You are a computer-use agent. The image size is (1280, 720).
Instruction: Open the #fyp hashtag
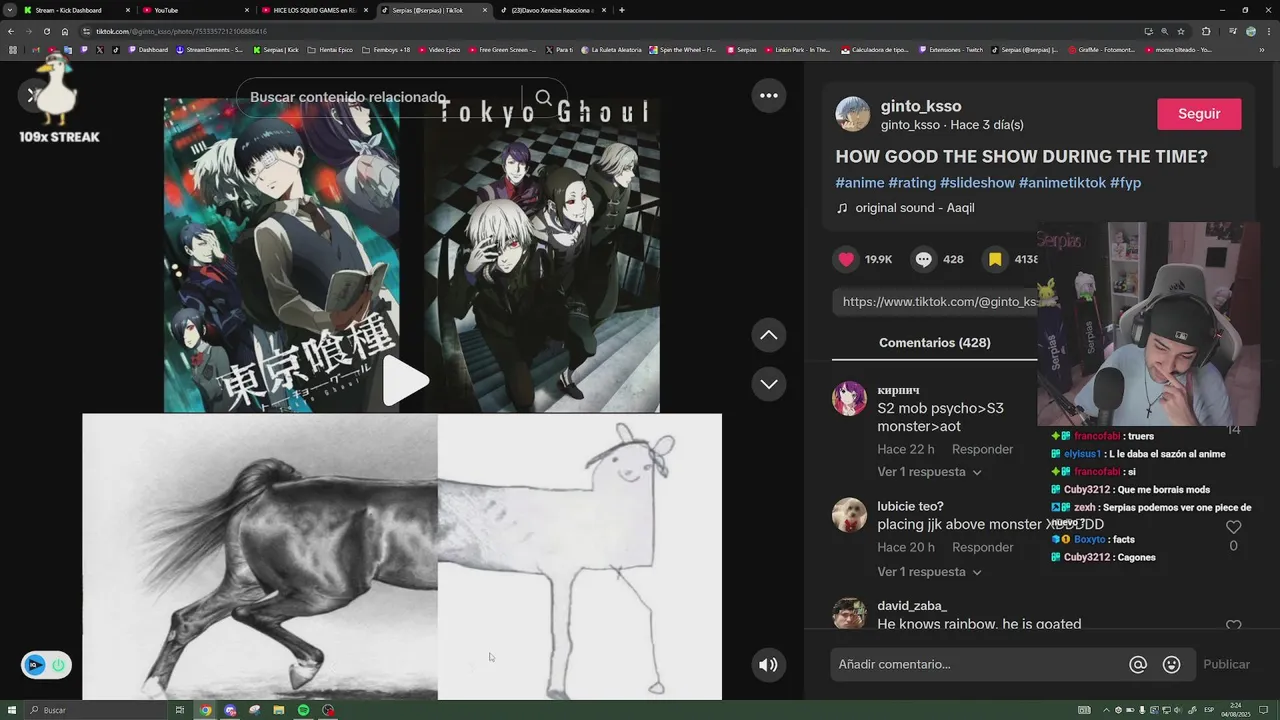[1125, 183]
